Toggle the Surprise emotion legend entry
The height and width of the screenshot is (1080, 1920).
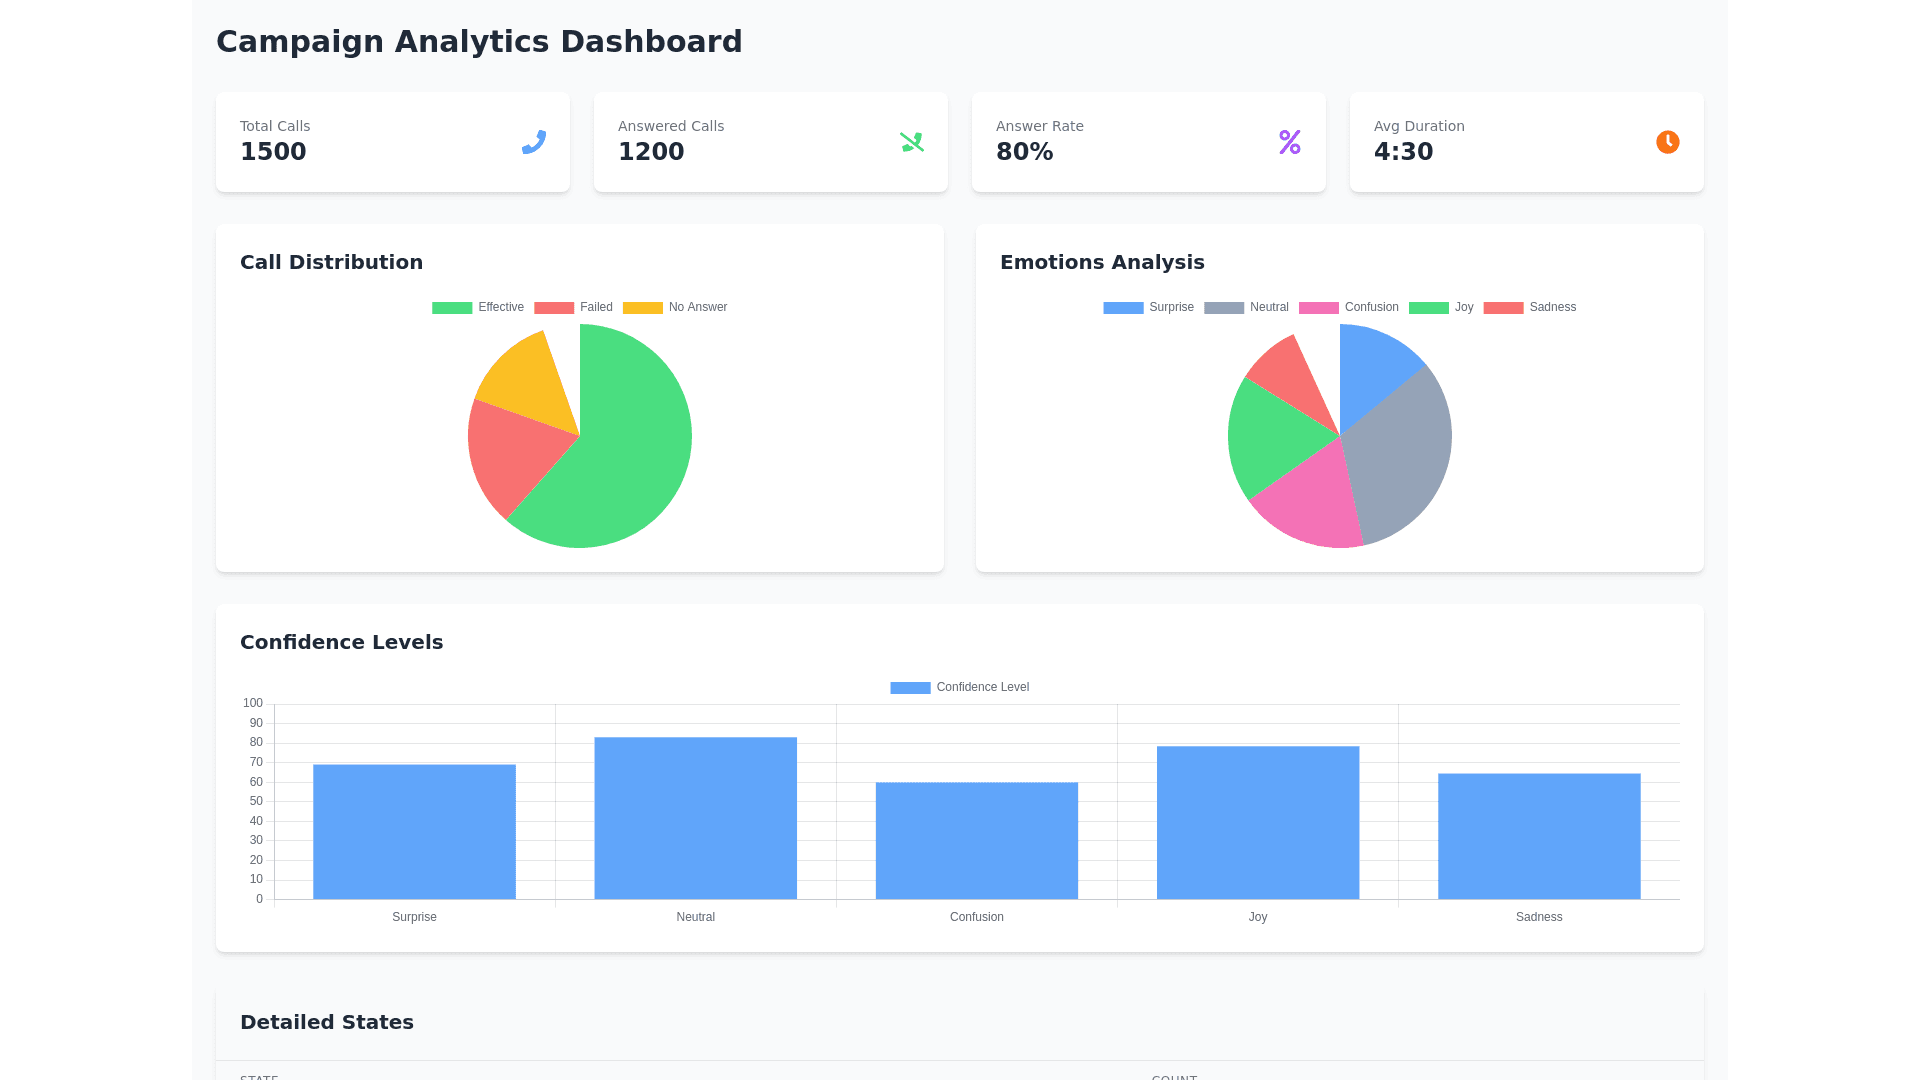coord(1148,307)
